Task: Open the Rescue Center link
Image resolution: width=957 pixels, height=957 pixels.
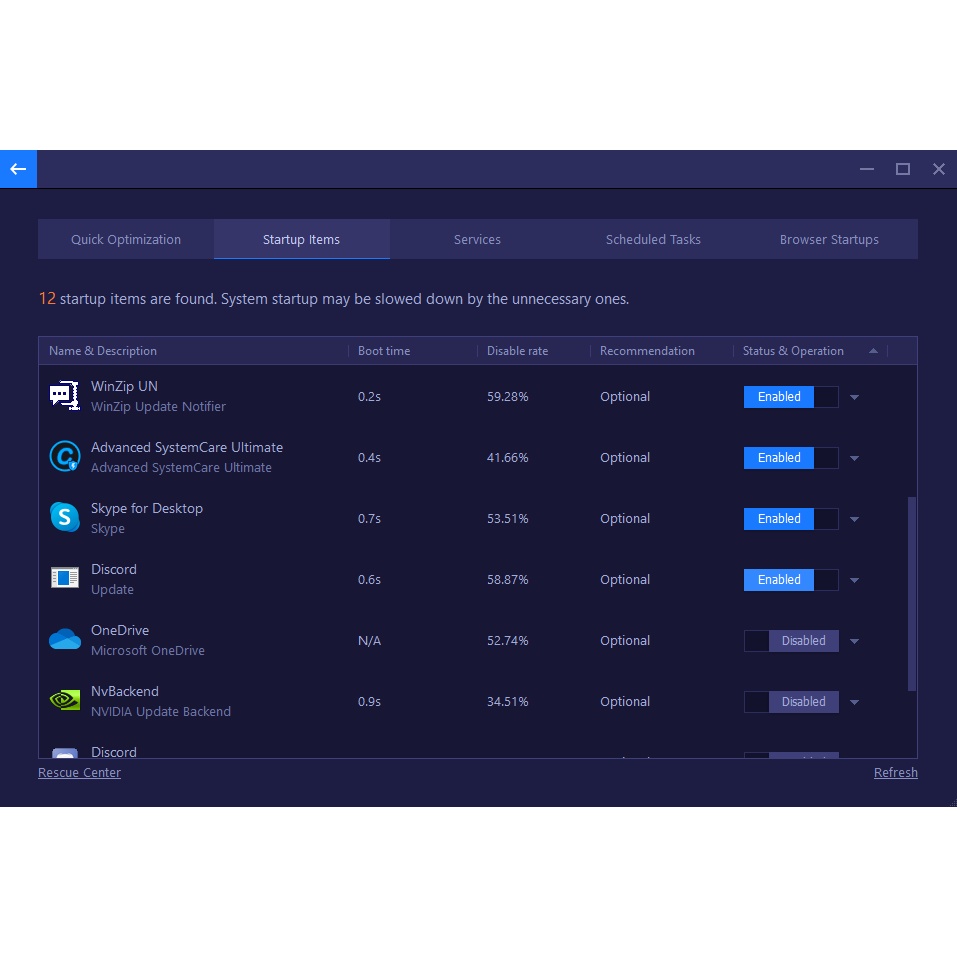Action: click(79, 773)
